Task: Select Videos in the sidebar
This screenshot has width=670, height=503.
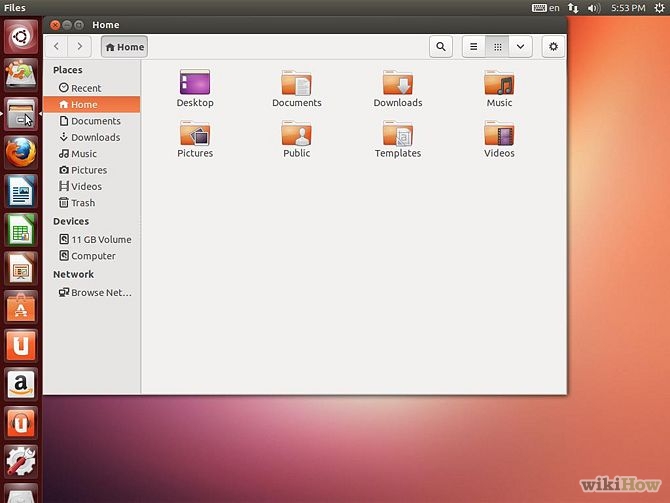Action: pyautogui.click(x=91, y=186)
